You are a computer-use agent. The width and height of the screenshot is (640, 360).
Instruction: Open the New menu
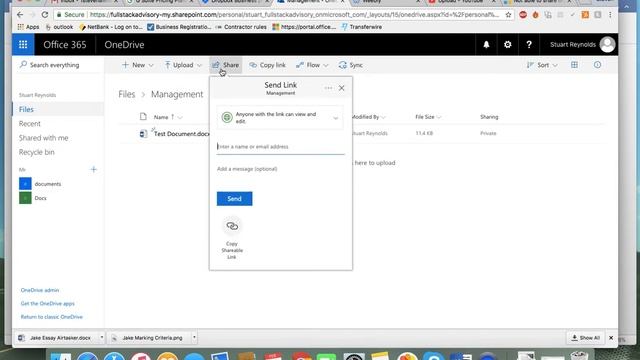(137, 65)
